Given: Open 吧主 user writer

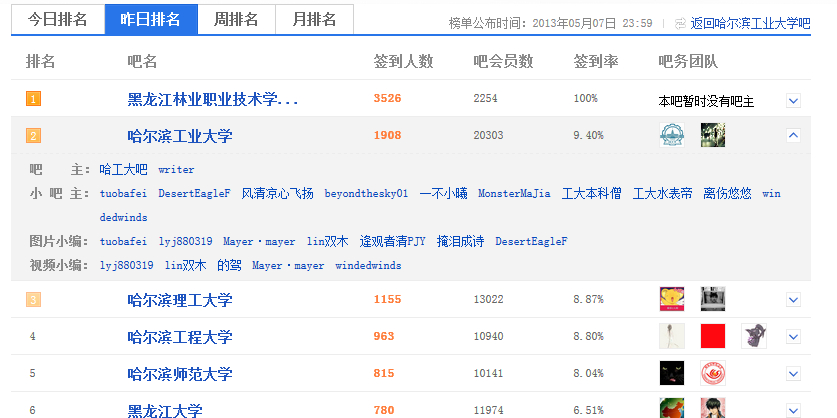Looking at the screenshot, I should 176,170.
